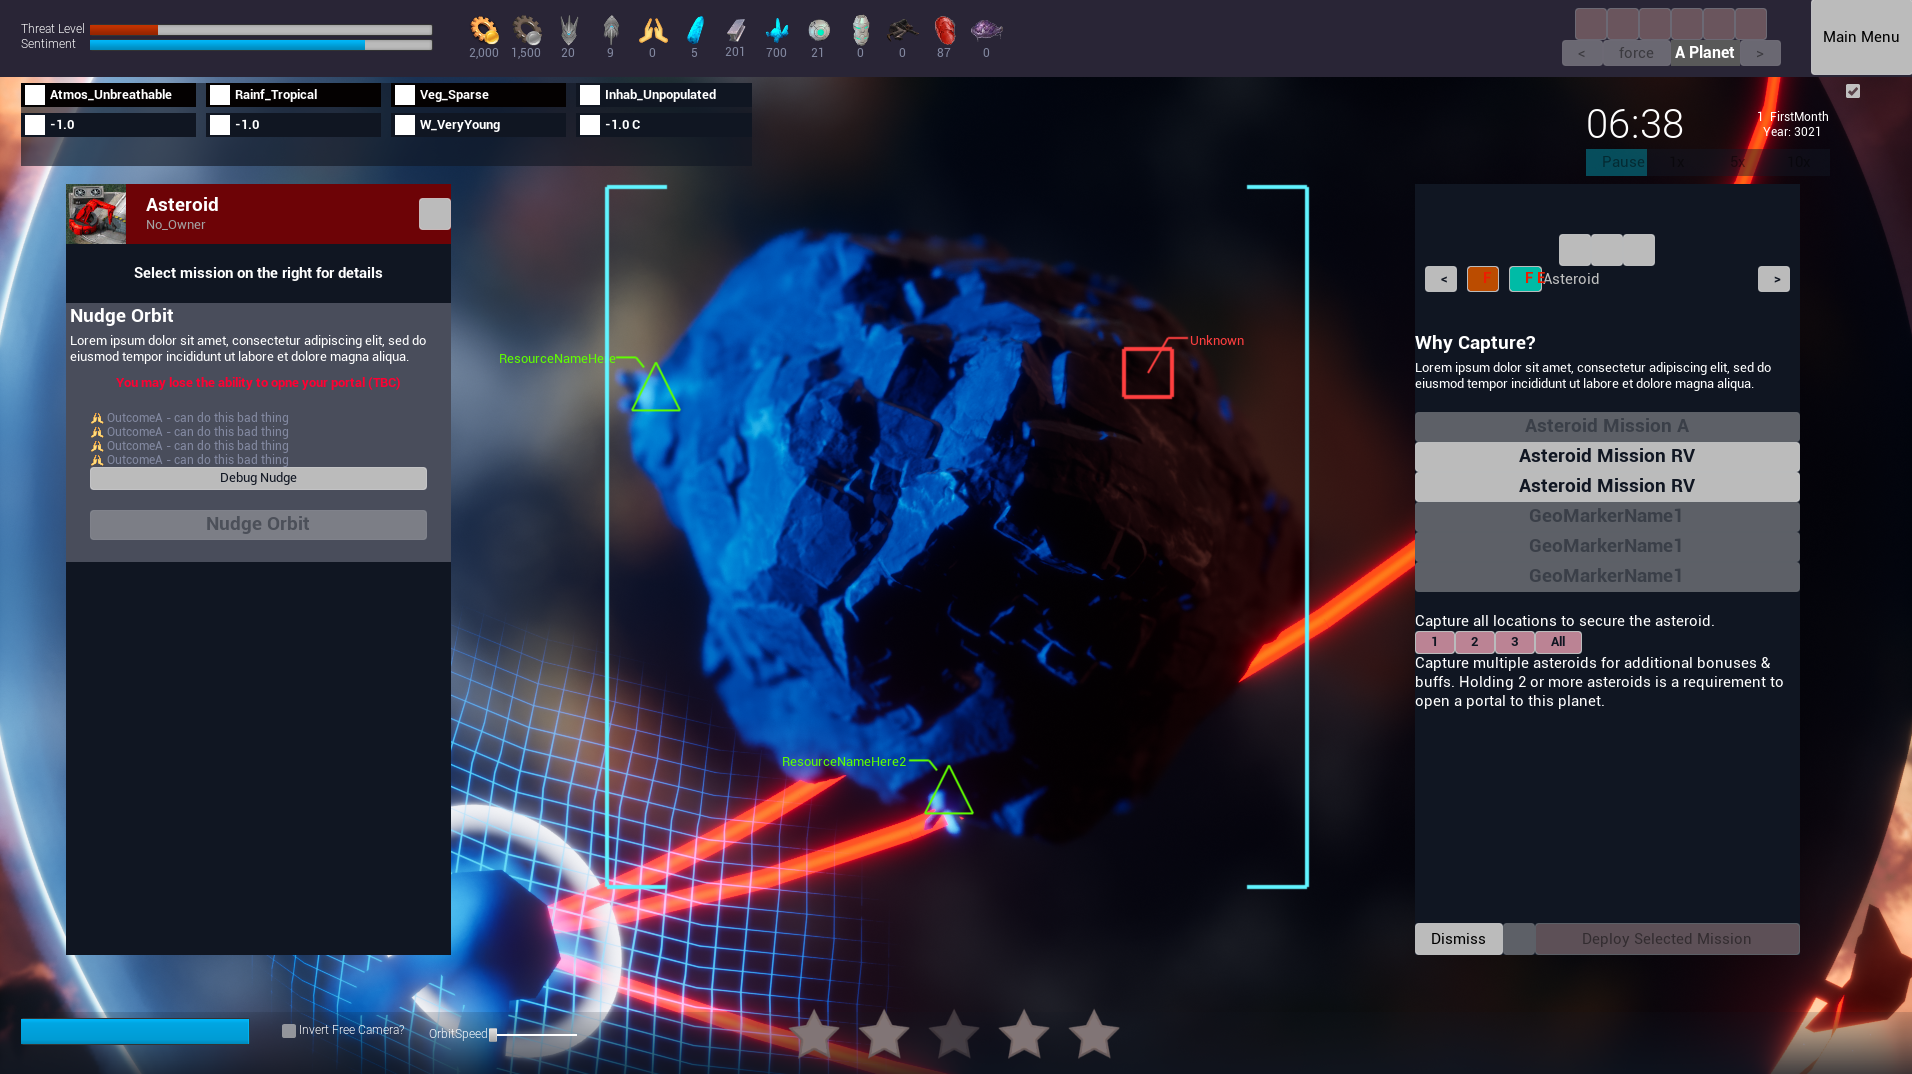The image size is (1912, 1074).
Task: Click the red square Unknown marker
Action: click(x=1147, y=372)
